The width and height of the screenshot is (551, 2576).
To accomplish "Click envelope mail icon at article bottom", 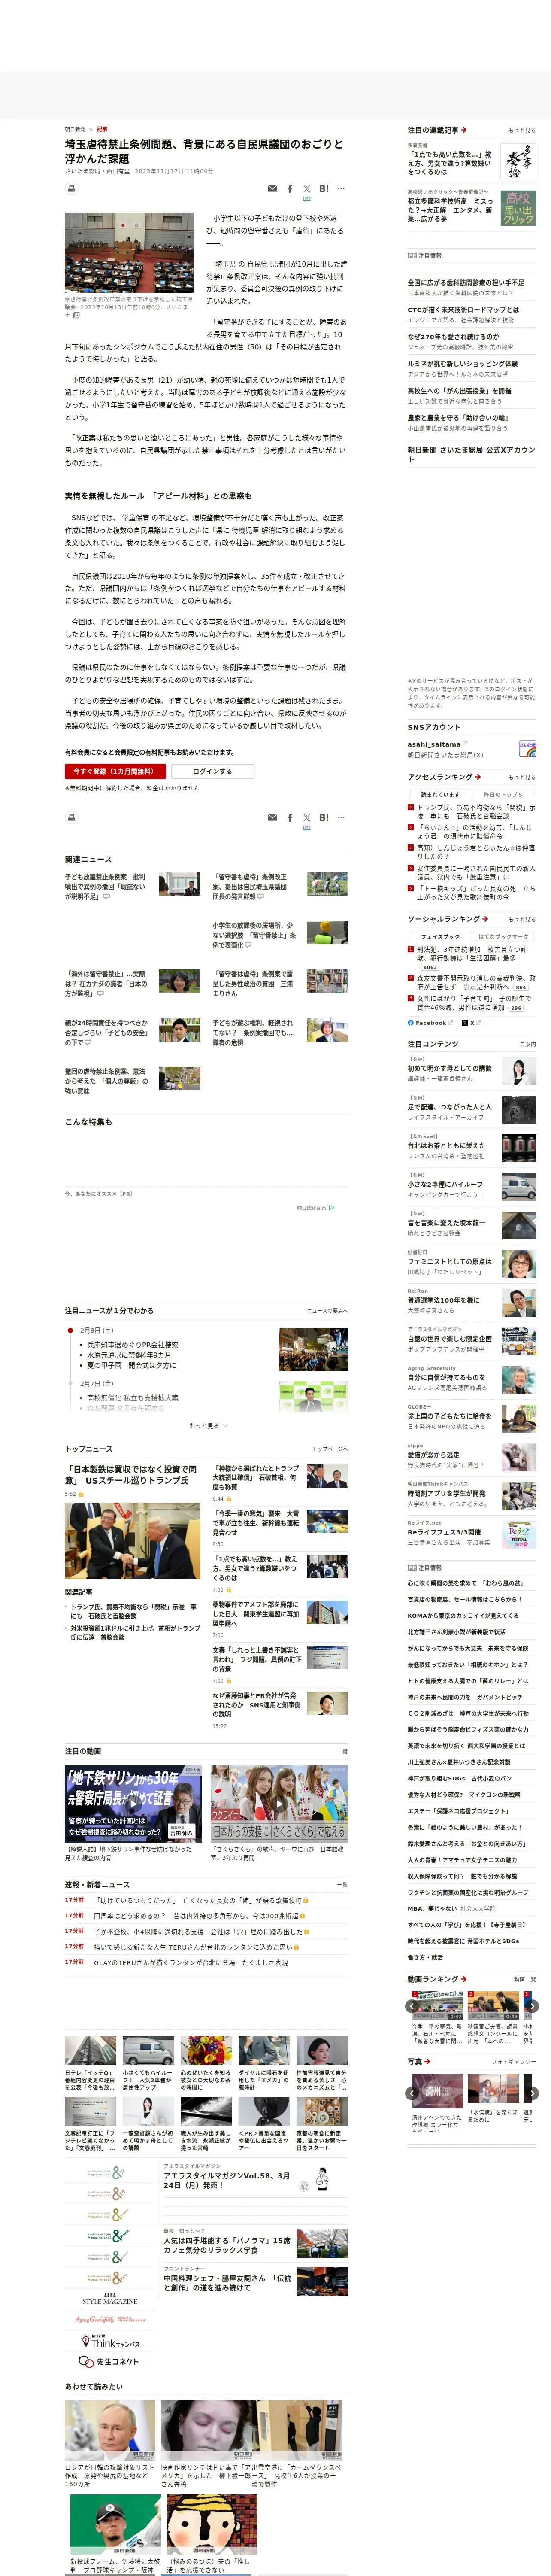I will (x=272, y=817).
